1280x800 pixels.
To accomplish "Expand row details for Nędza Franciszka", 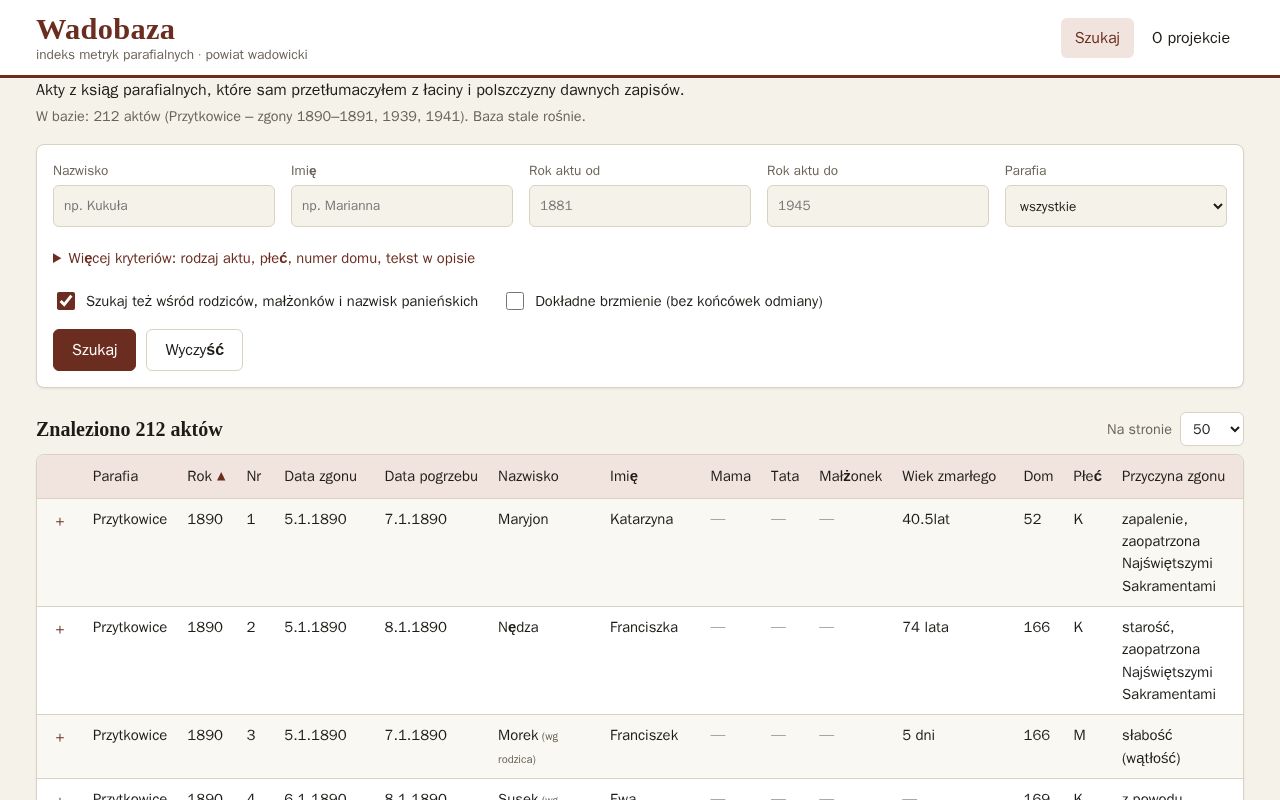I will click(x=60, y=629).
